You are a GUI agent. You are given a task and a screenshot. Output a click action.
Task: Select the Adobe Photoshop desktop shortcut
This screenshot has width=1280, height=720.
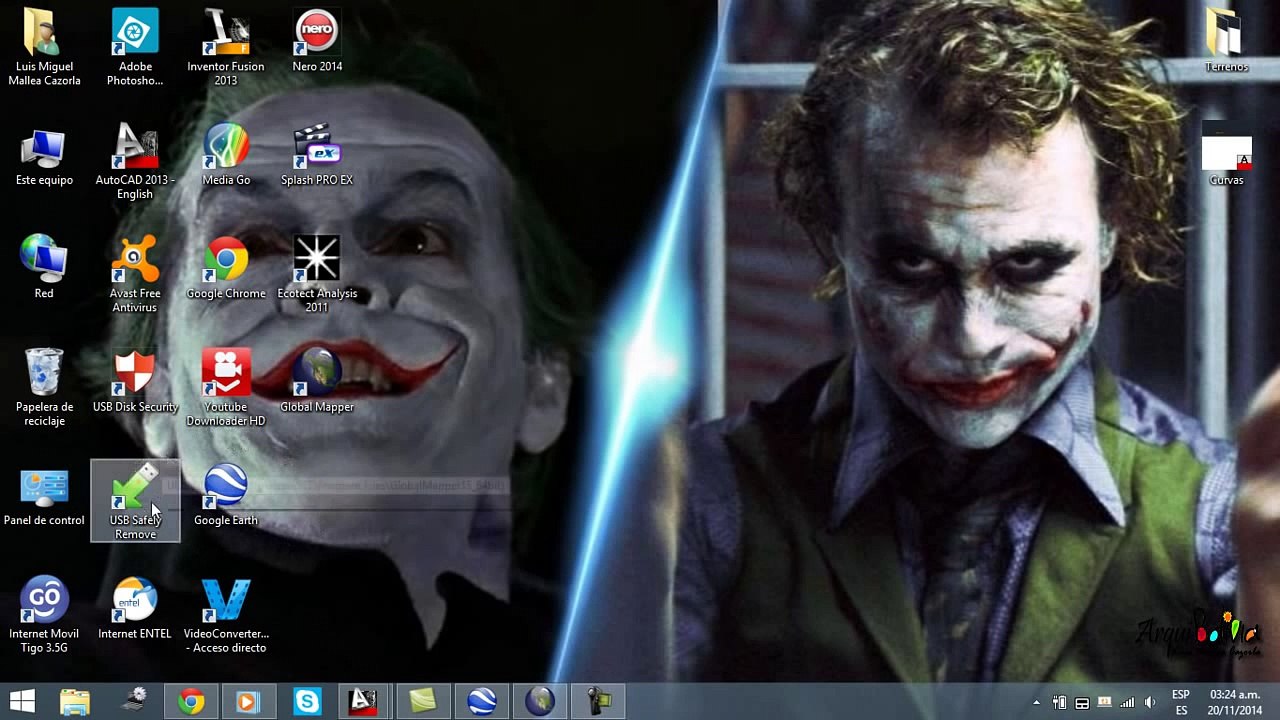(135, 47)
